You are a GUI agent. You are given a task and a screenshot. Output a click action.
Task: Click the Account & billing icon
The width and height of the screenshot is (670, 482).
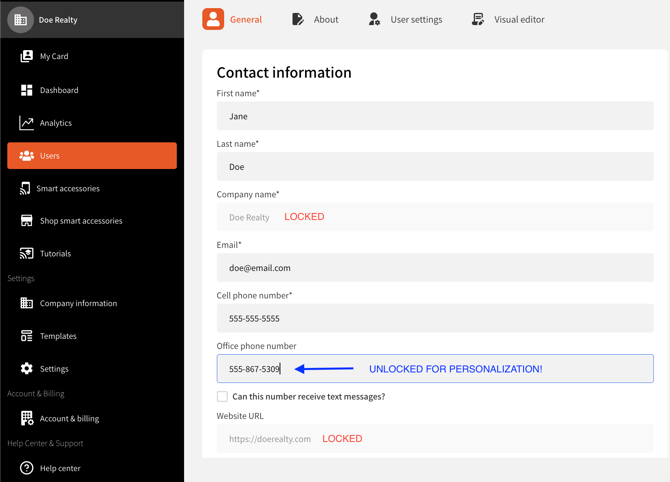[27, 418]
